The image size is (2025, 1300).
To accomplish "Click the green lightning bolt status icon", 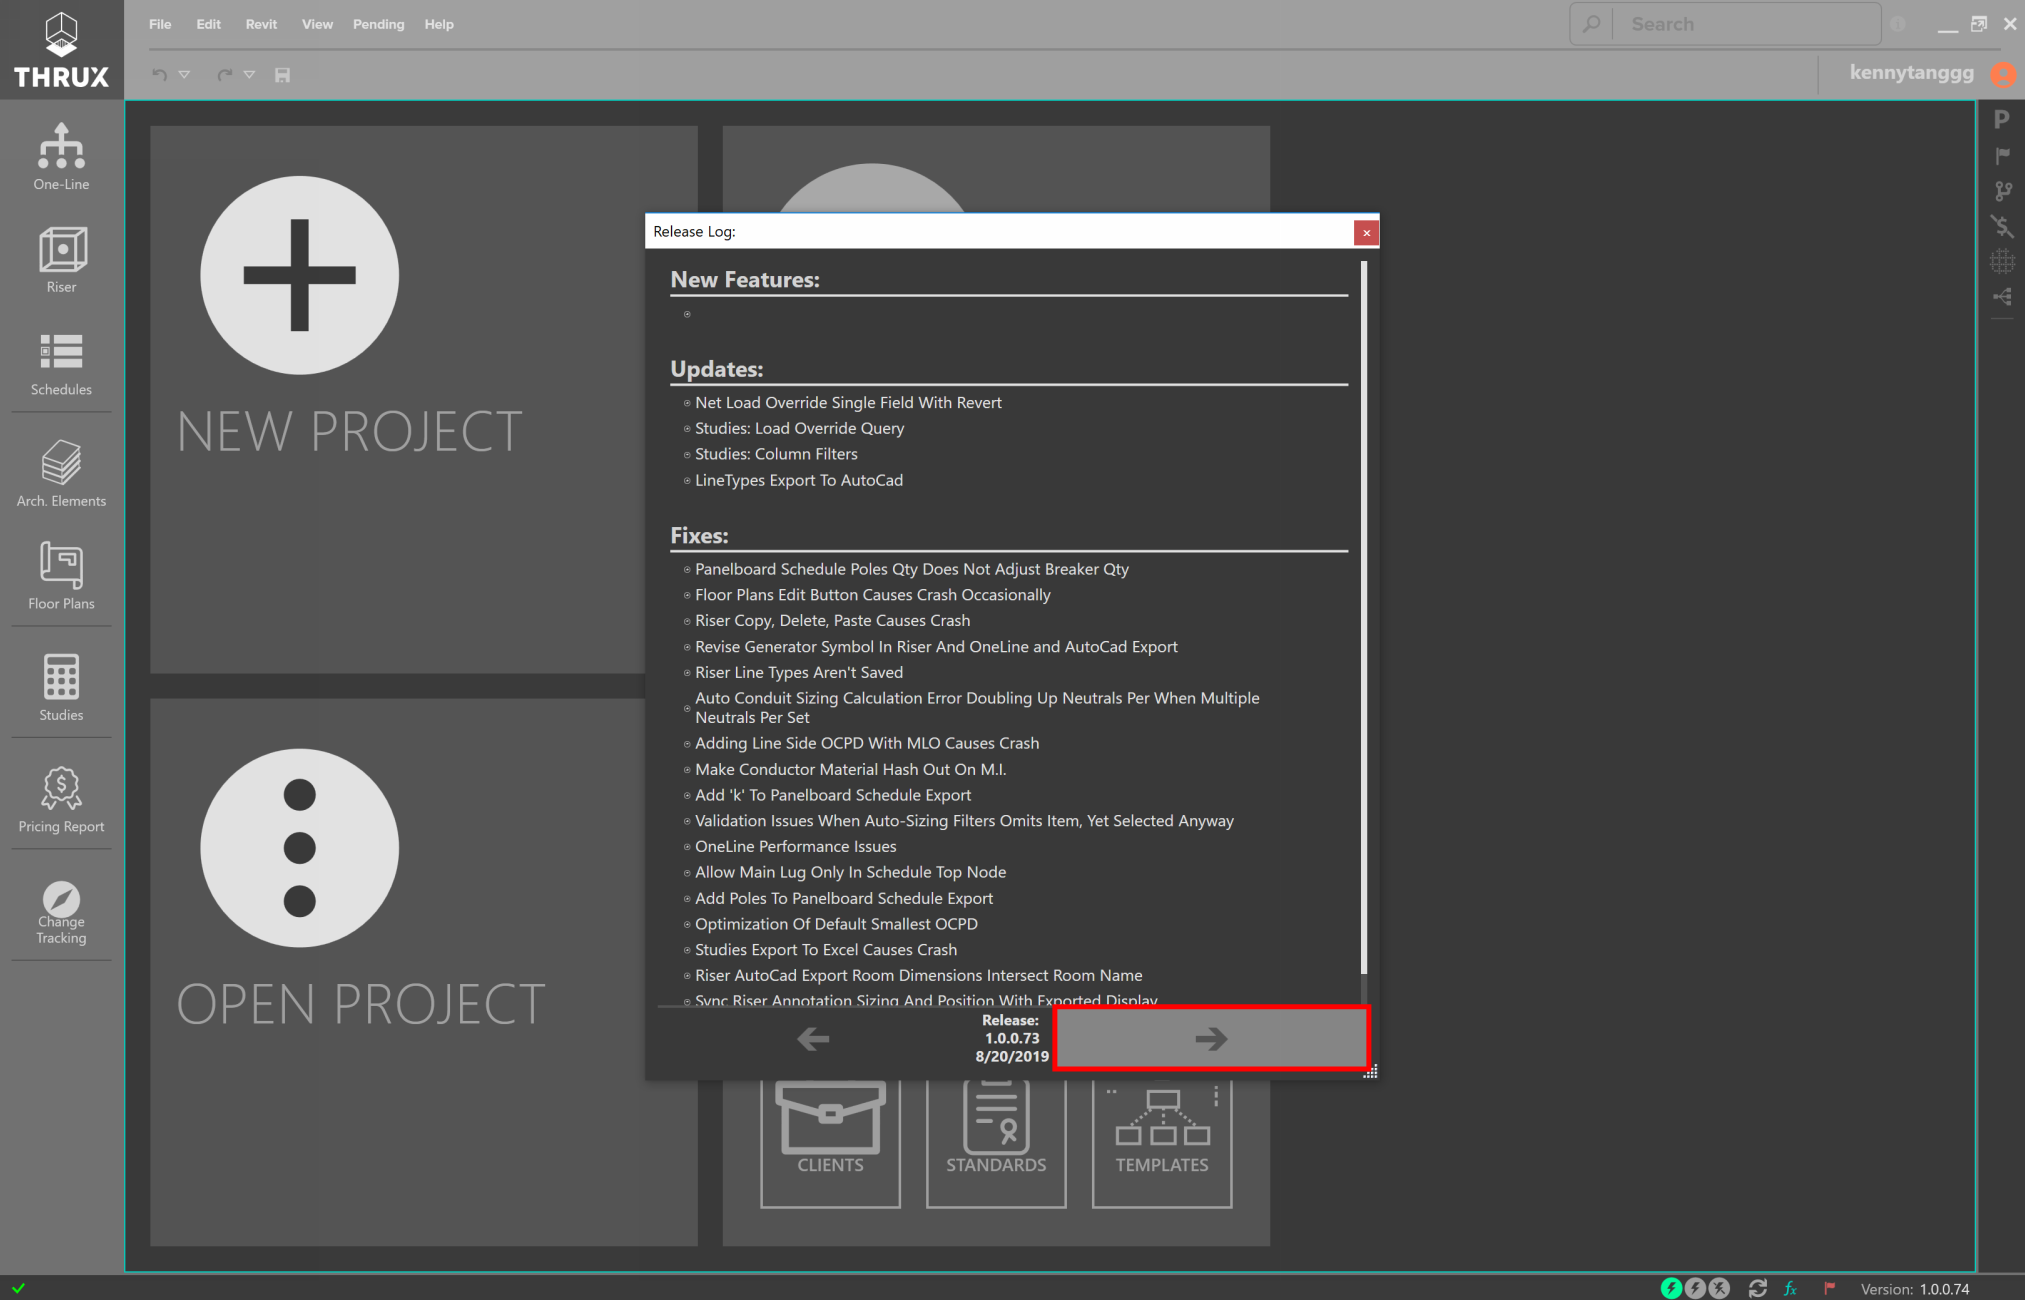I will point(1671,1288).
